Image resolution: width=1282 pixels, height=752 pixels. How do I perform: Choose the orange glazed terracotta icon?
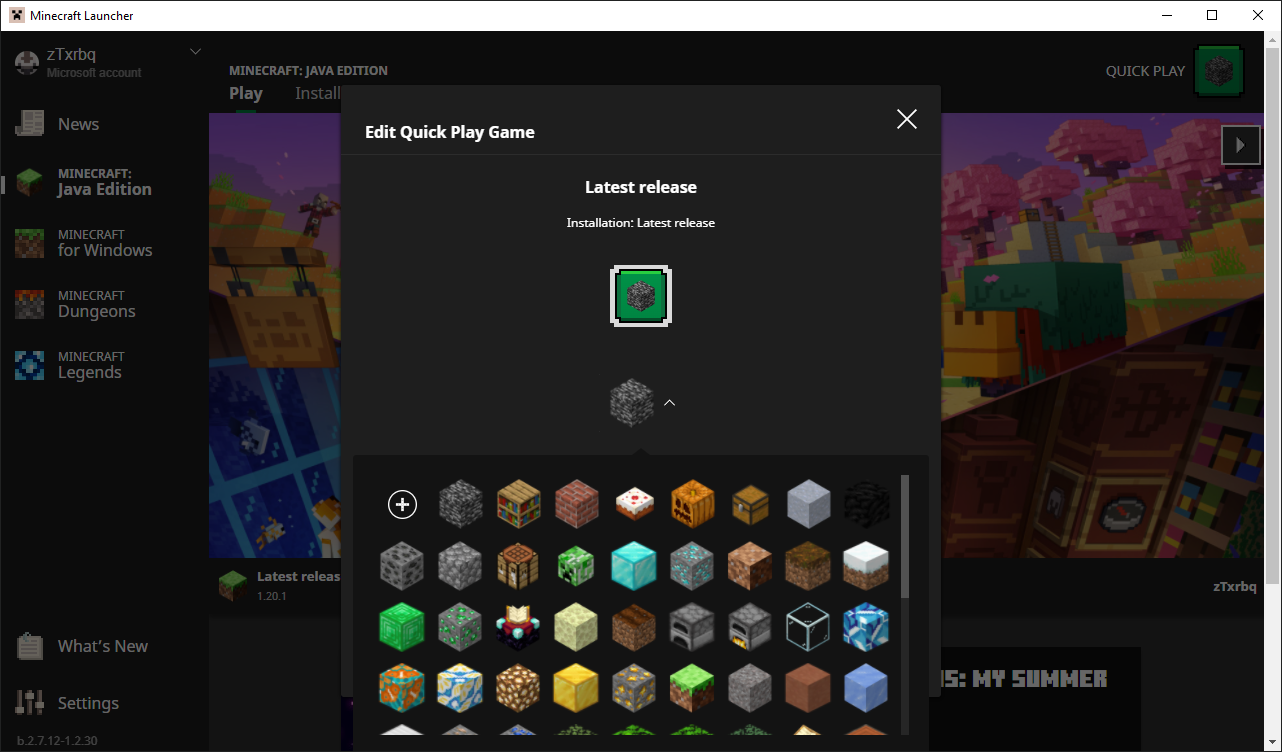point(403,688)
